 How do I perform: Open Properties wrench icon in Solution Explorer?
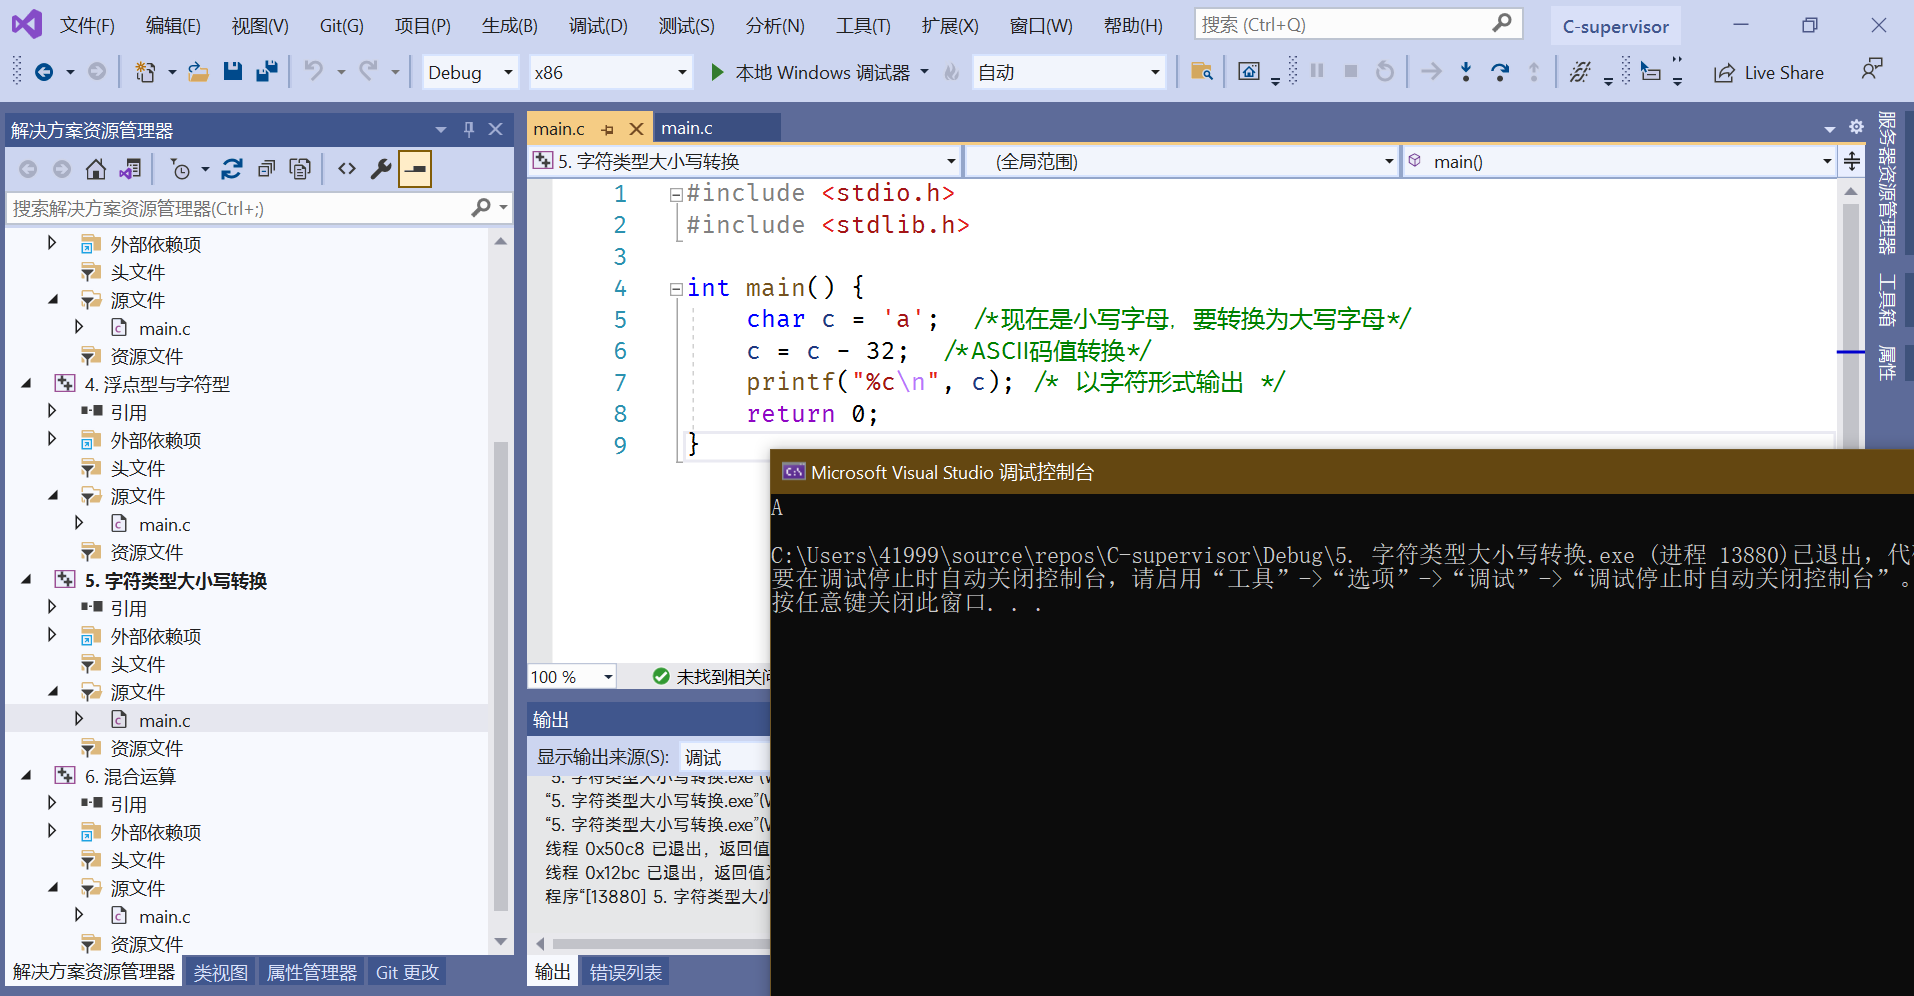pyautogui.click(x=381, y=169)
